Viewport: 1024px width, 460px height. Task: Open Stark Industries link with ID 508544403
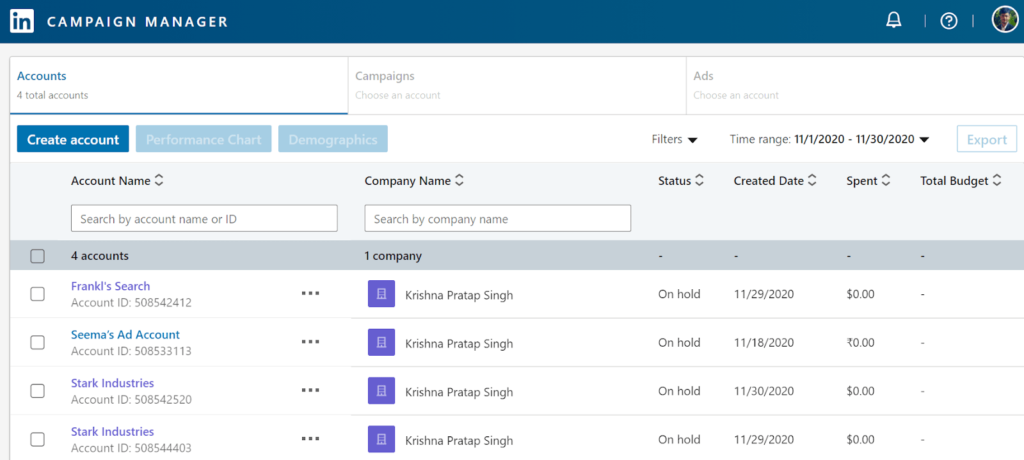click(112, 431)
